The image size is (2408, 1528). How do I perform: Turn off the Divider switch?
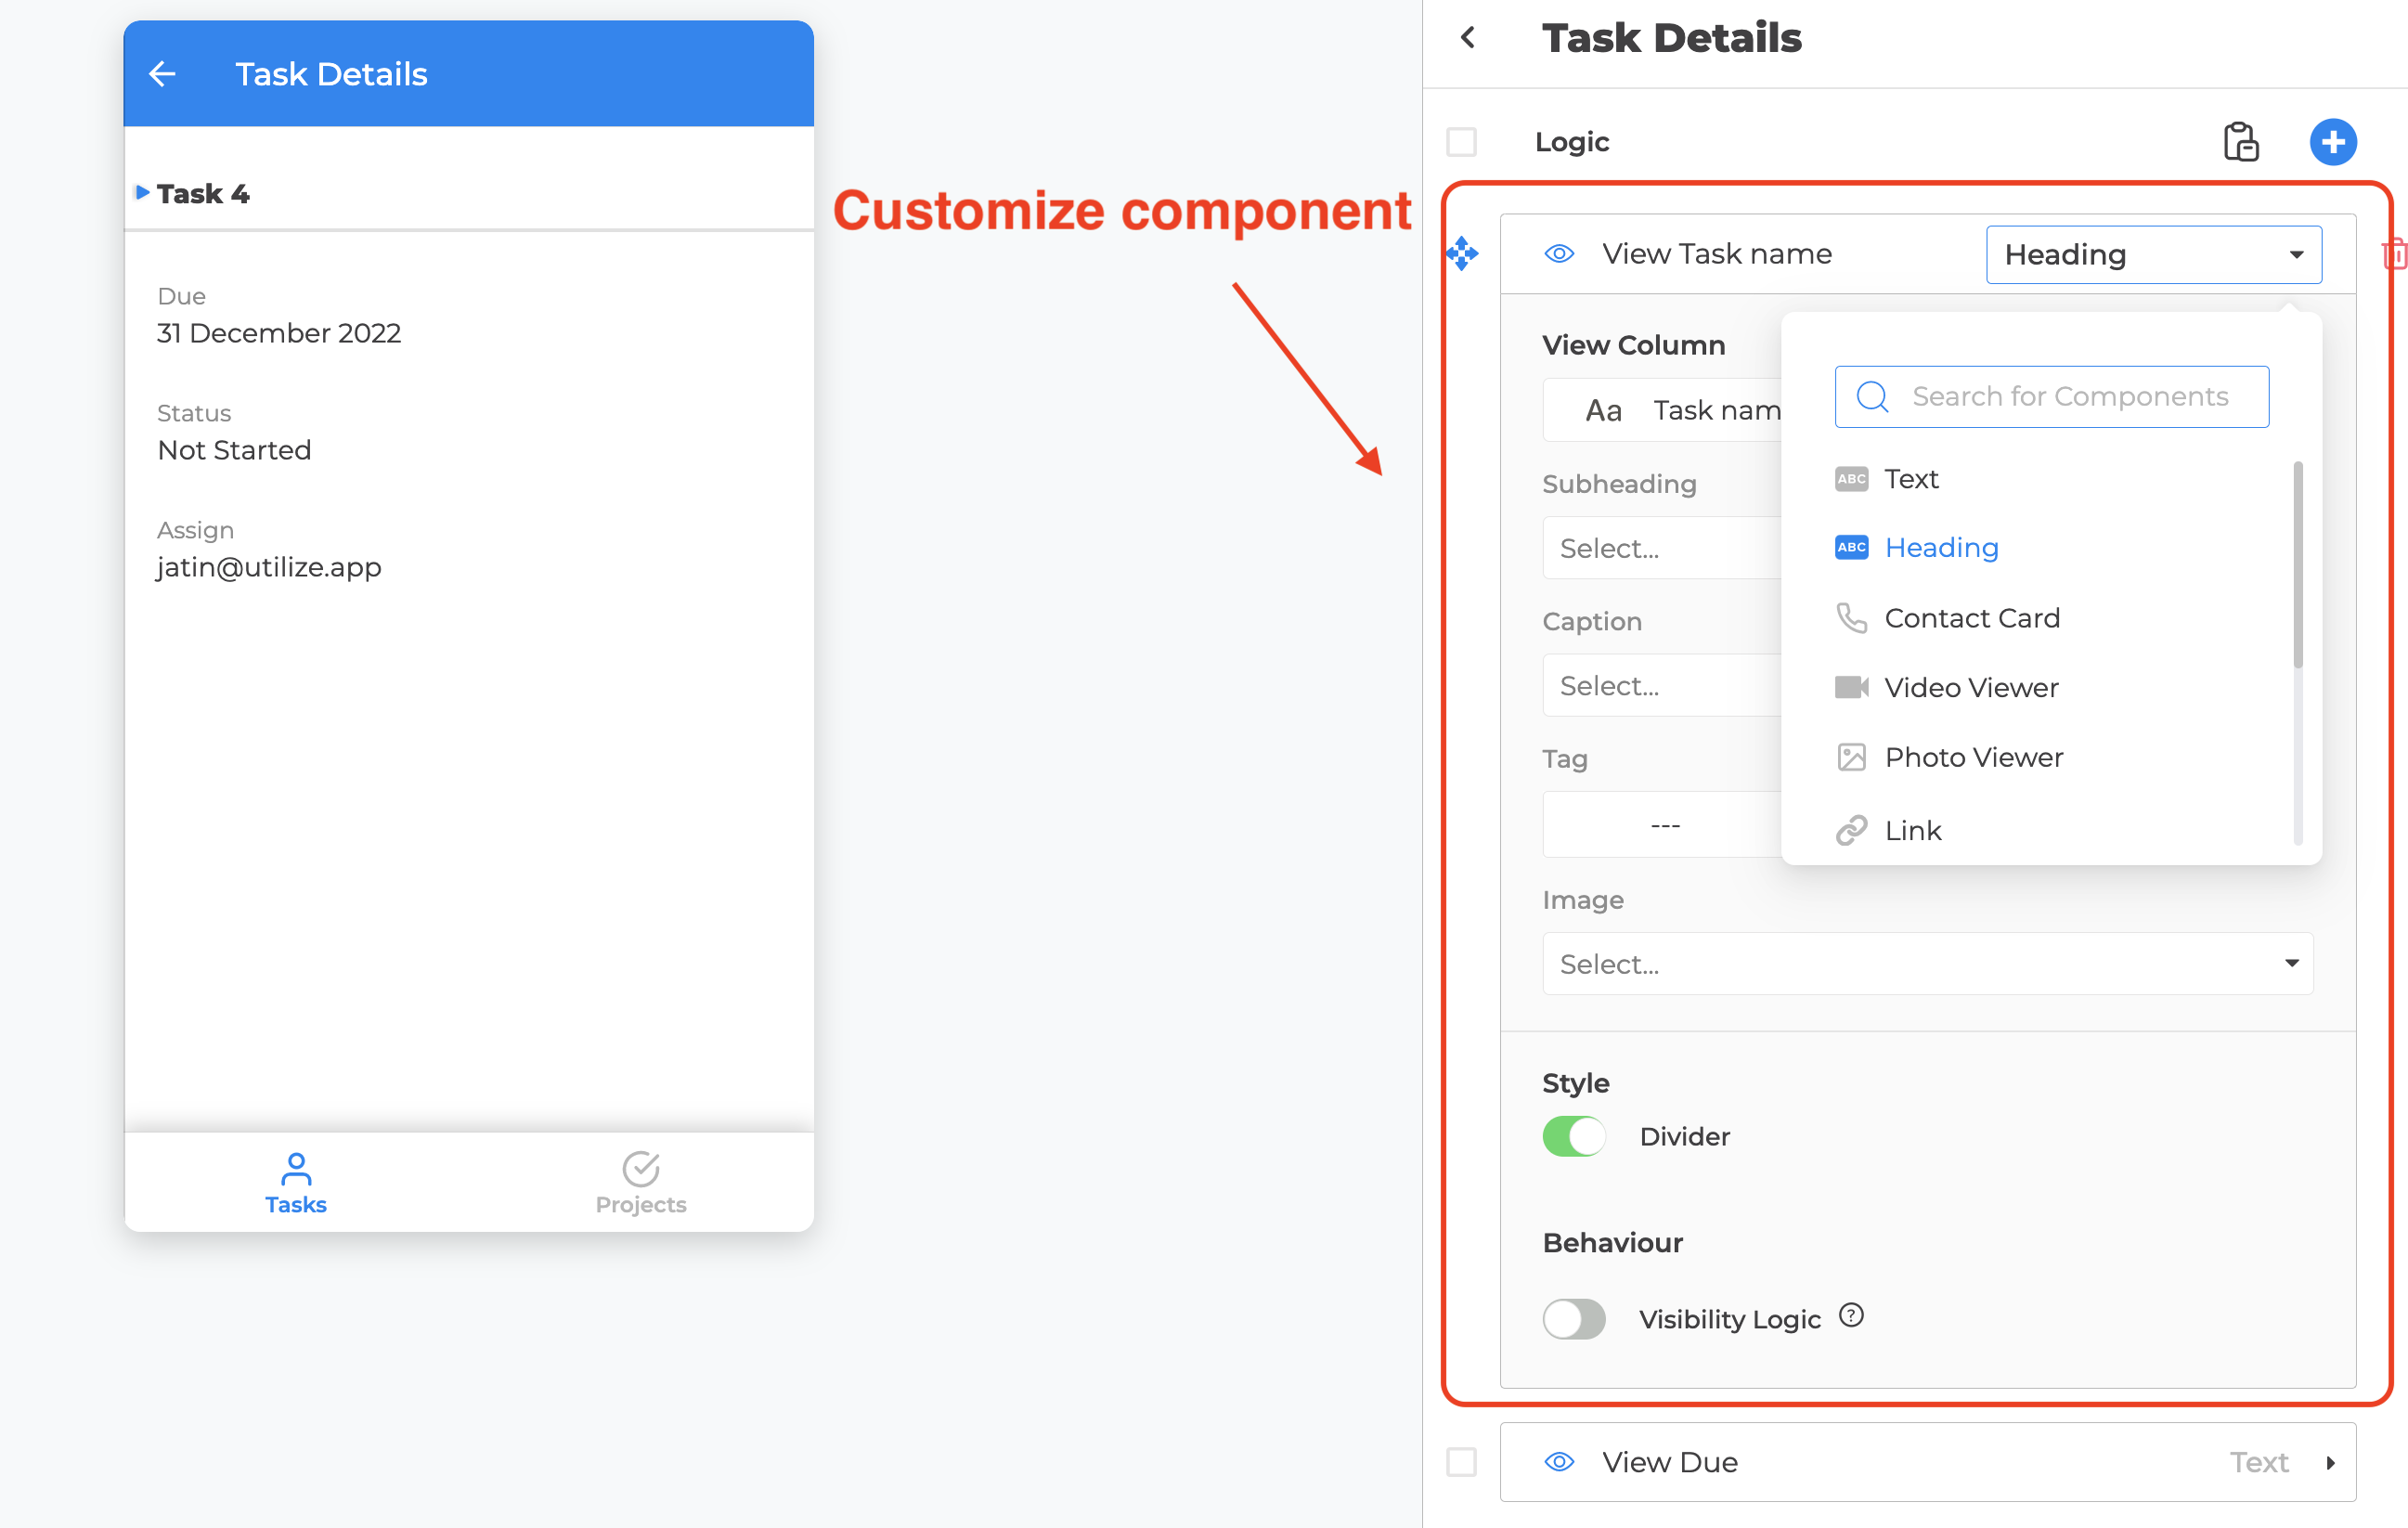(x=1574, y=1136)
